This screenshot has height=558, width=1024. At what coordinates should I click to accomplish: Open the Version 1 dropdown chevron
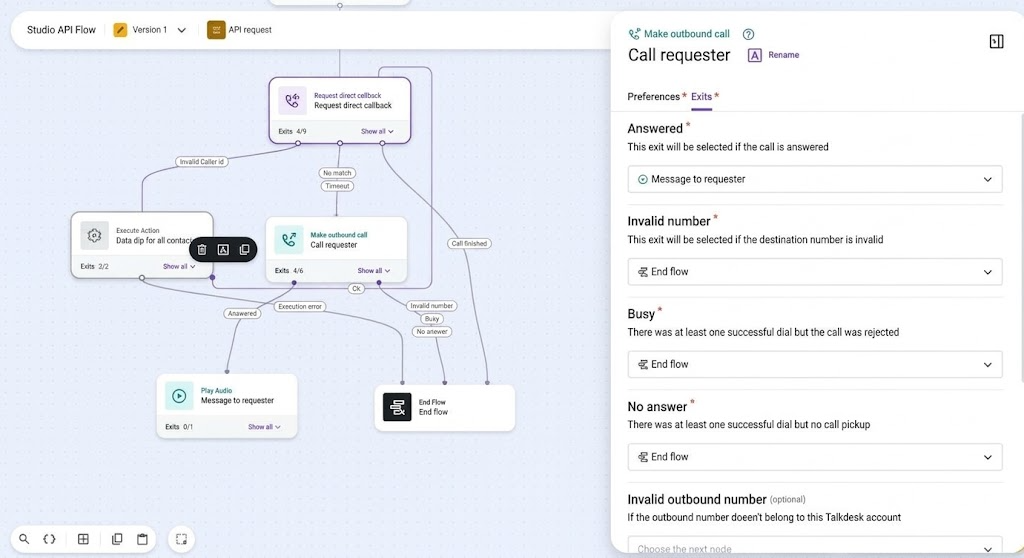tap(182, 30)
